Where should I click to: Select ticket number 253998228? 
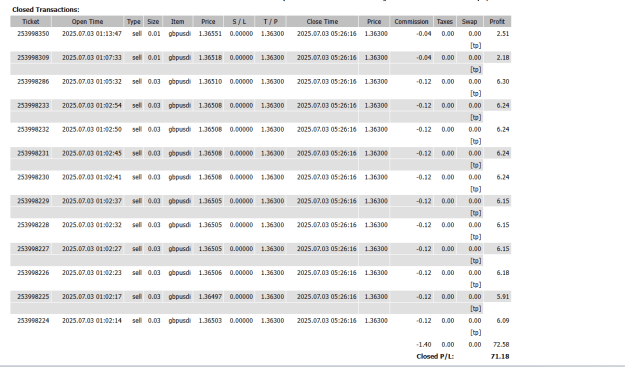[33, 225]
